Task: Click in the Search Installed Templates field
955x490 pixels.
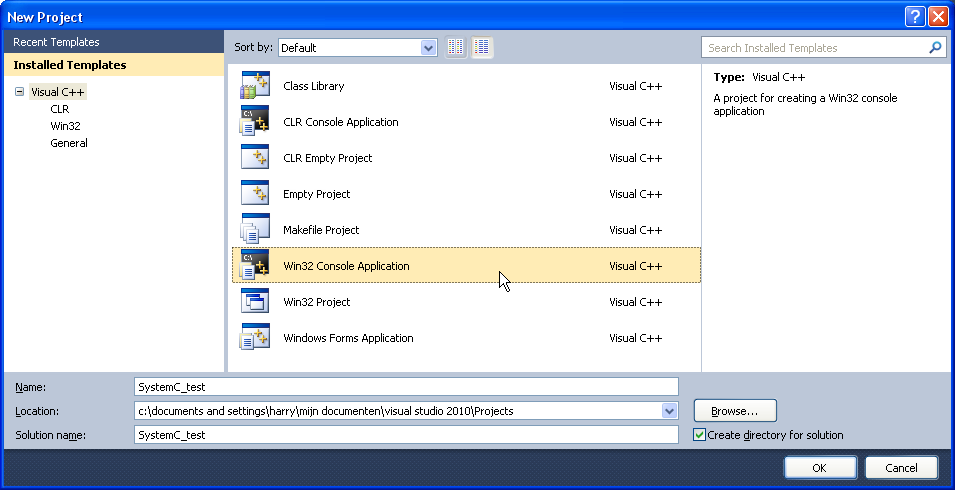Action: [x=815, y=48]
